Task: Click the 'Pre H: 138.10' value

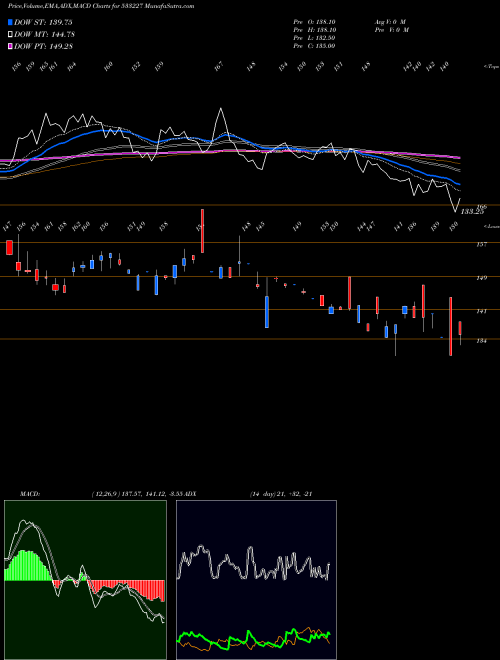Action: [314, 29]
